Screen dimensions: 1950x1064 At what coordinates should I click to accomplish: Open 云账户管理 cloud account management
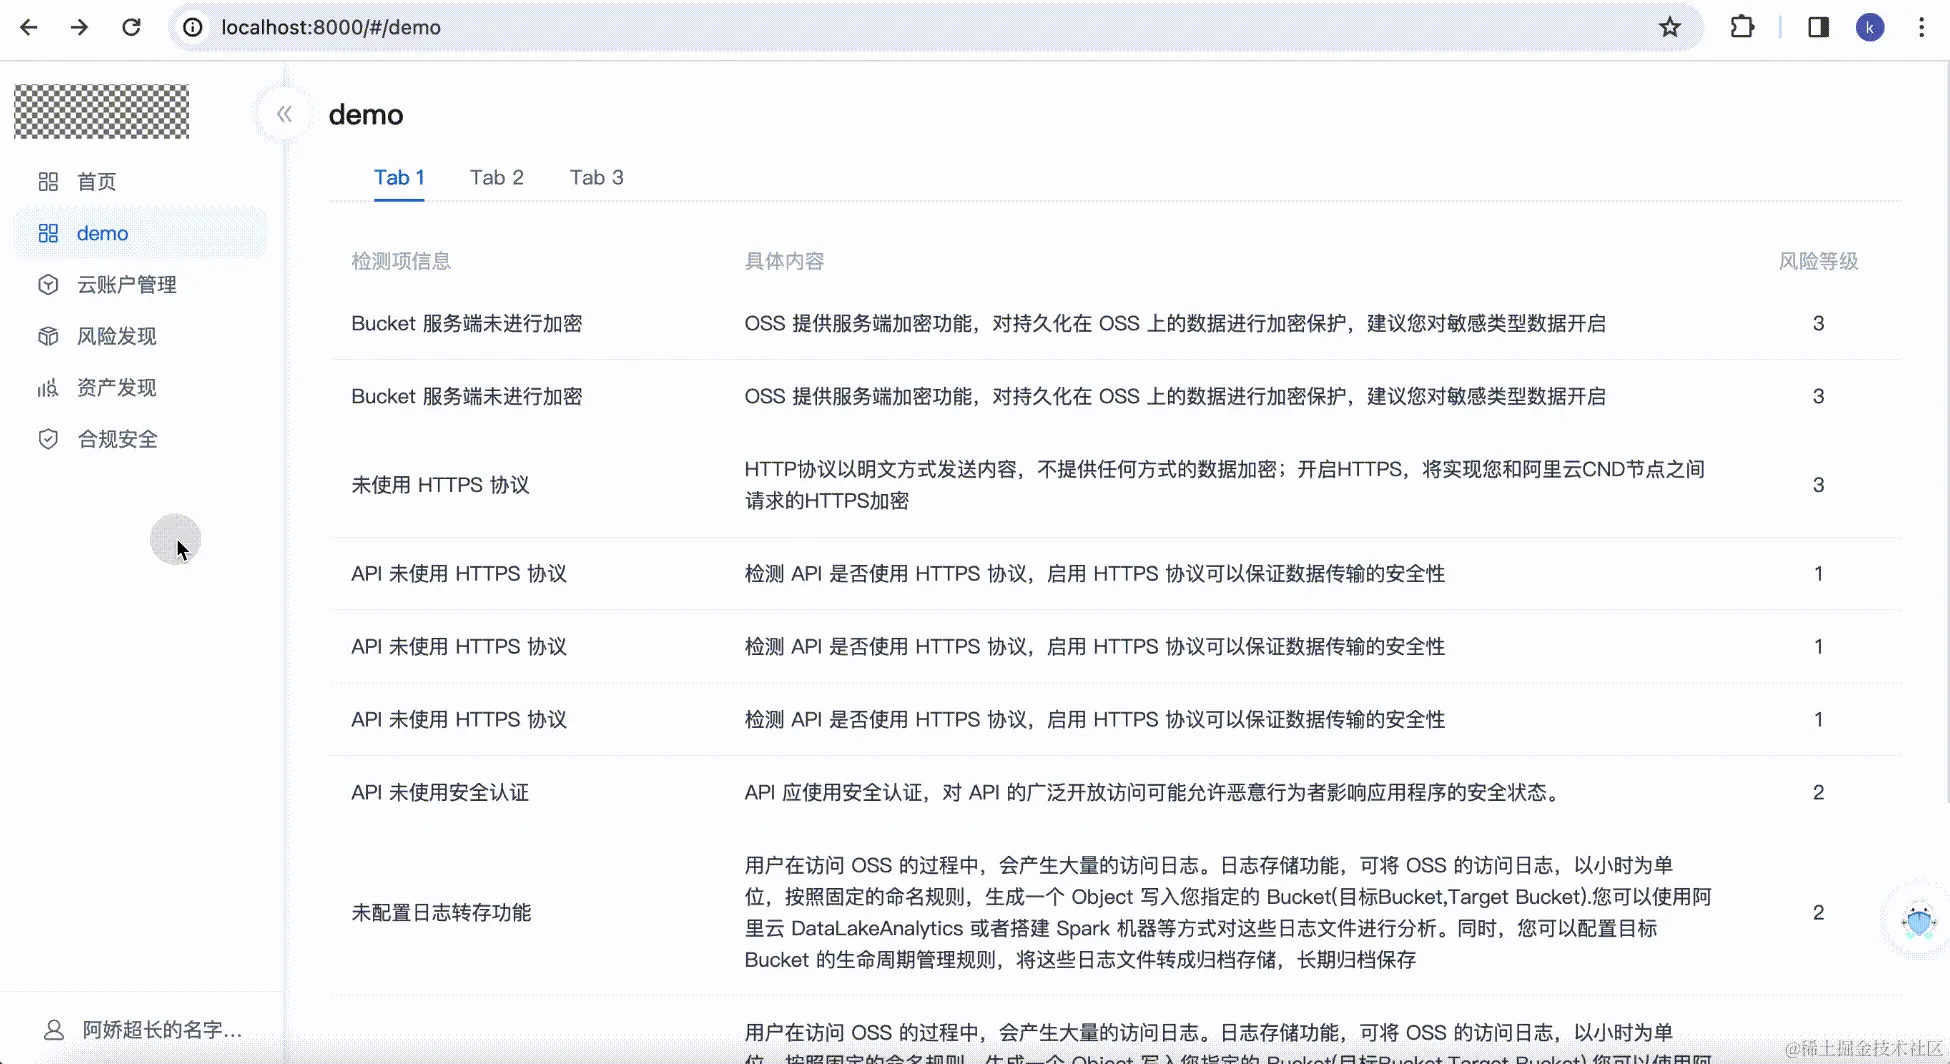coord(126,284)
